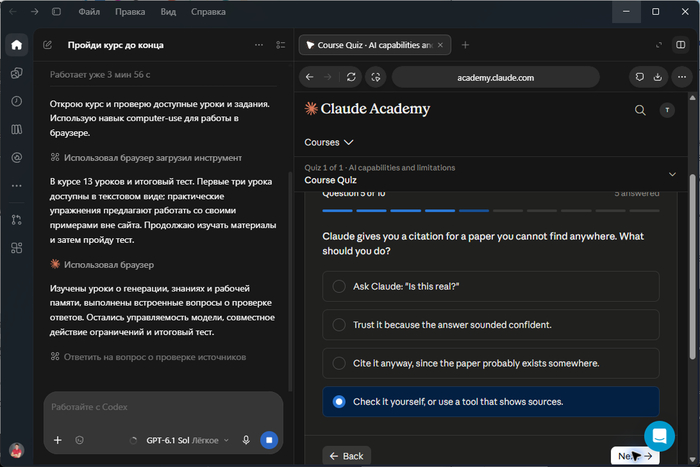Image resolution: width=700 pixels, height=467 pixels.
Task: Click the scroll up arrow of the page
Action: (692, 97)
